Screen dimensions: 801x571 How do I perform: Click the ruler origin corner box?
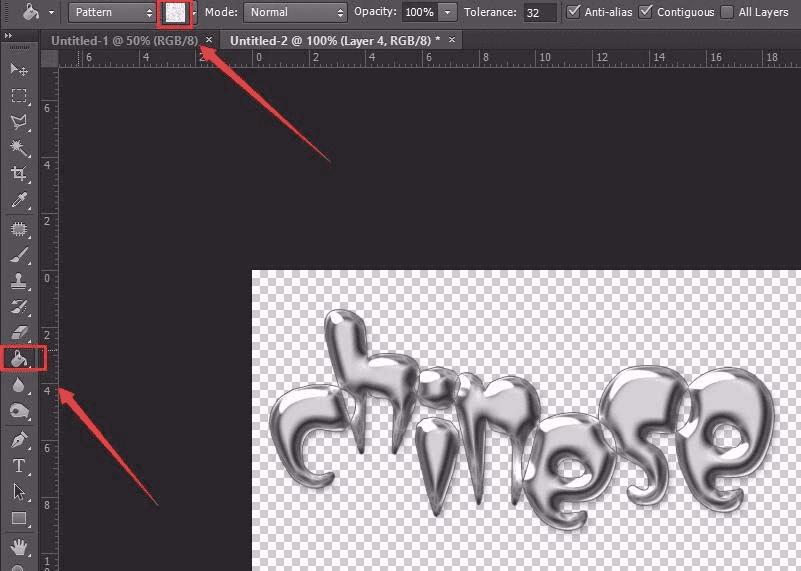[50, 59]
